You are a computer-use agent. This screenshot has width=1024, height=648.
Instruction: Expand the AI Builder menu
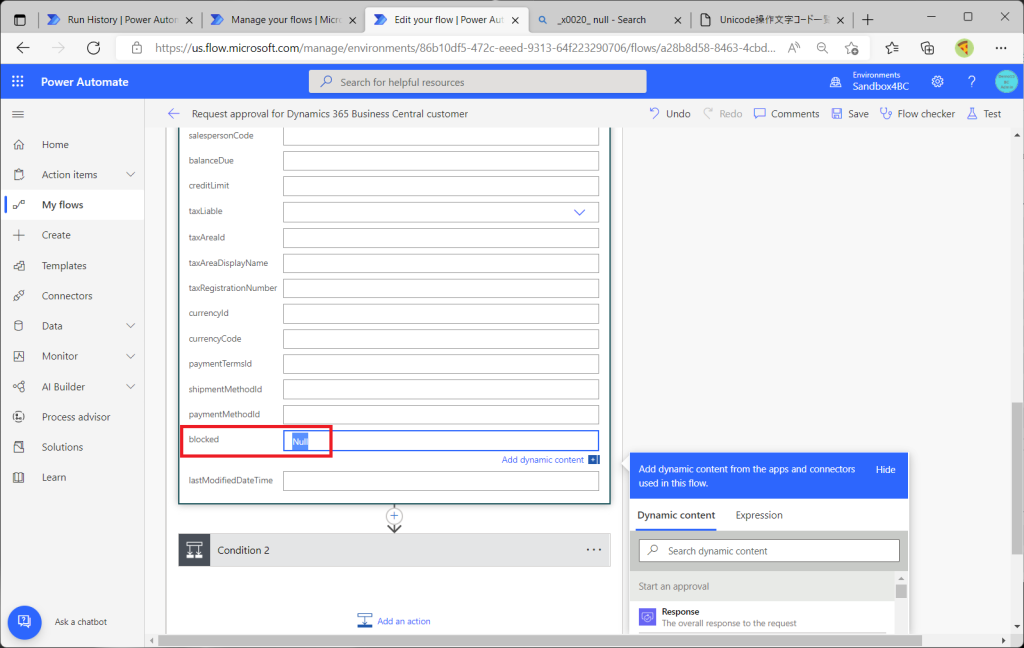point(131,387)
